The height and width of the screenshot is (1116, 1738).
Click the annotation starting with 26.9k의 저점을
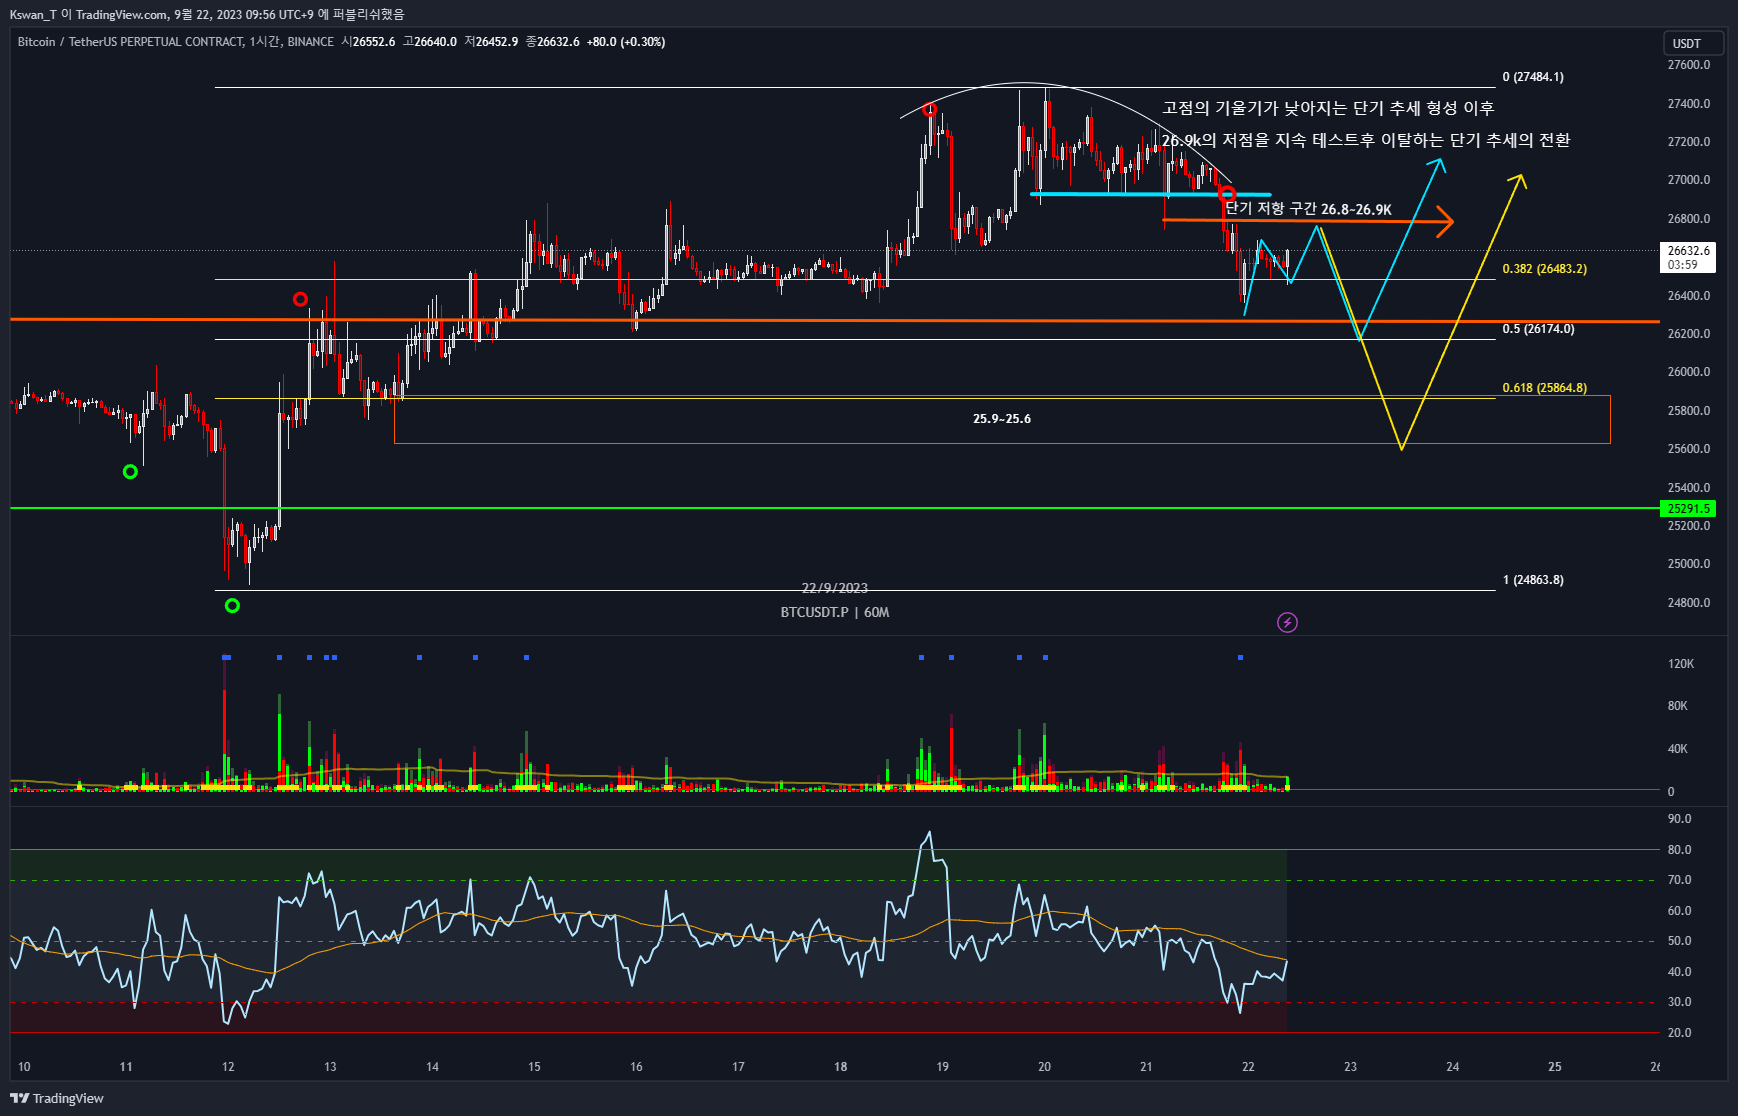click(x=1366, y=140)
